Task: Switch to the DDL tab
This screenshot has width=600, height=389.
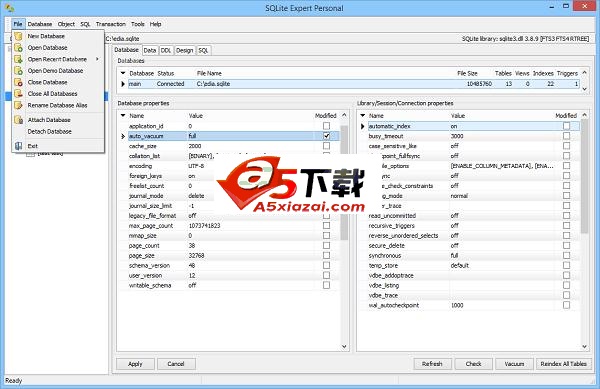Action: 166,50
